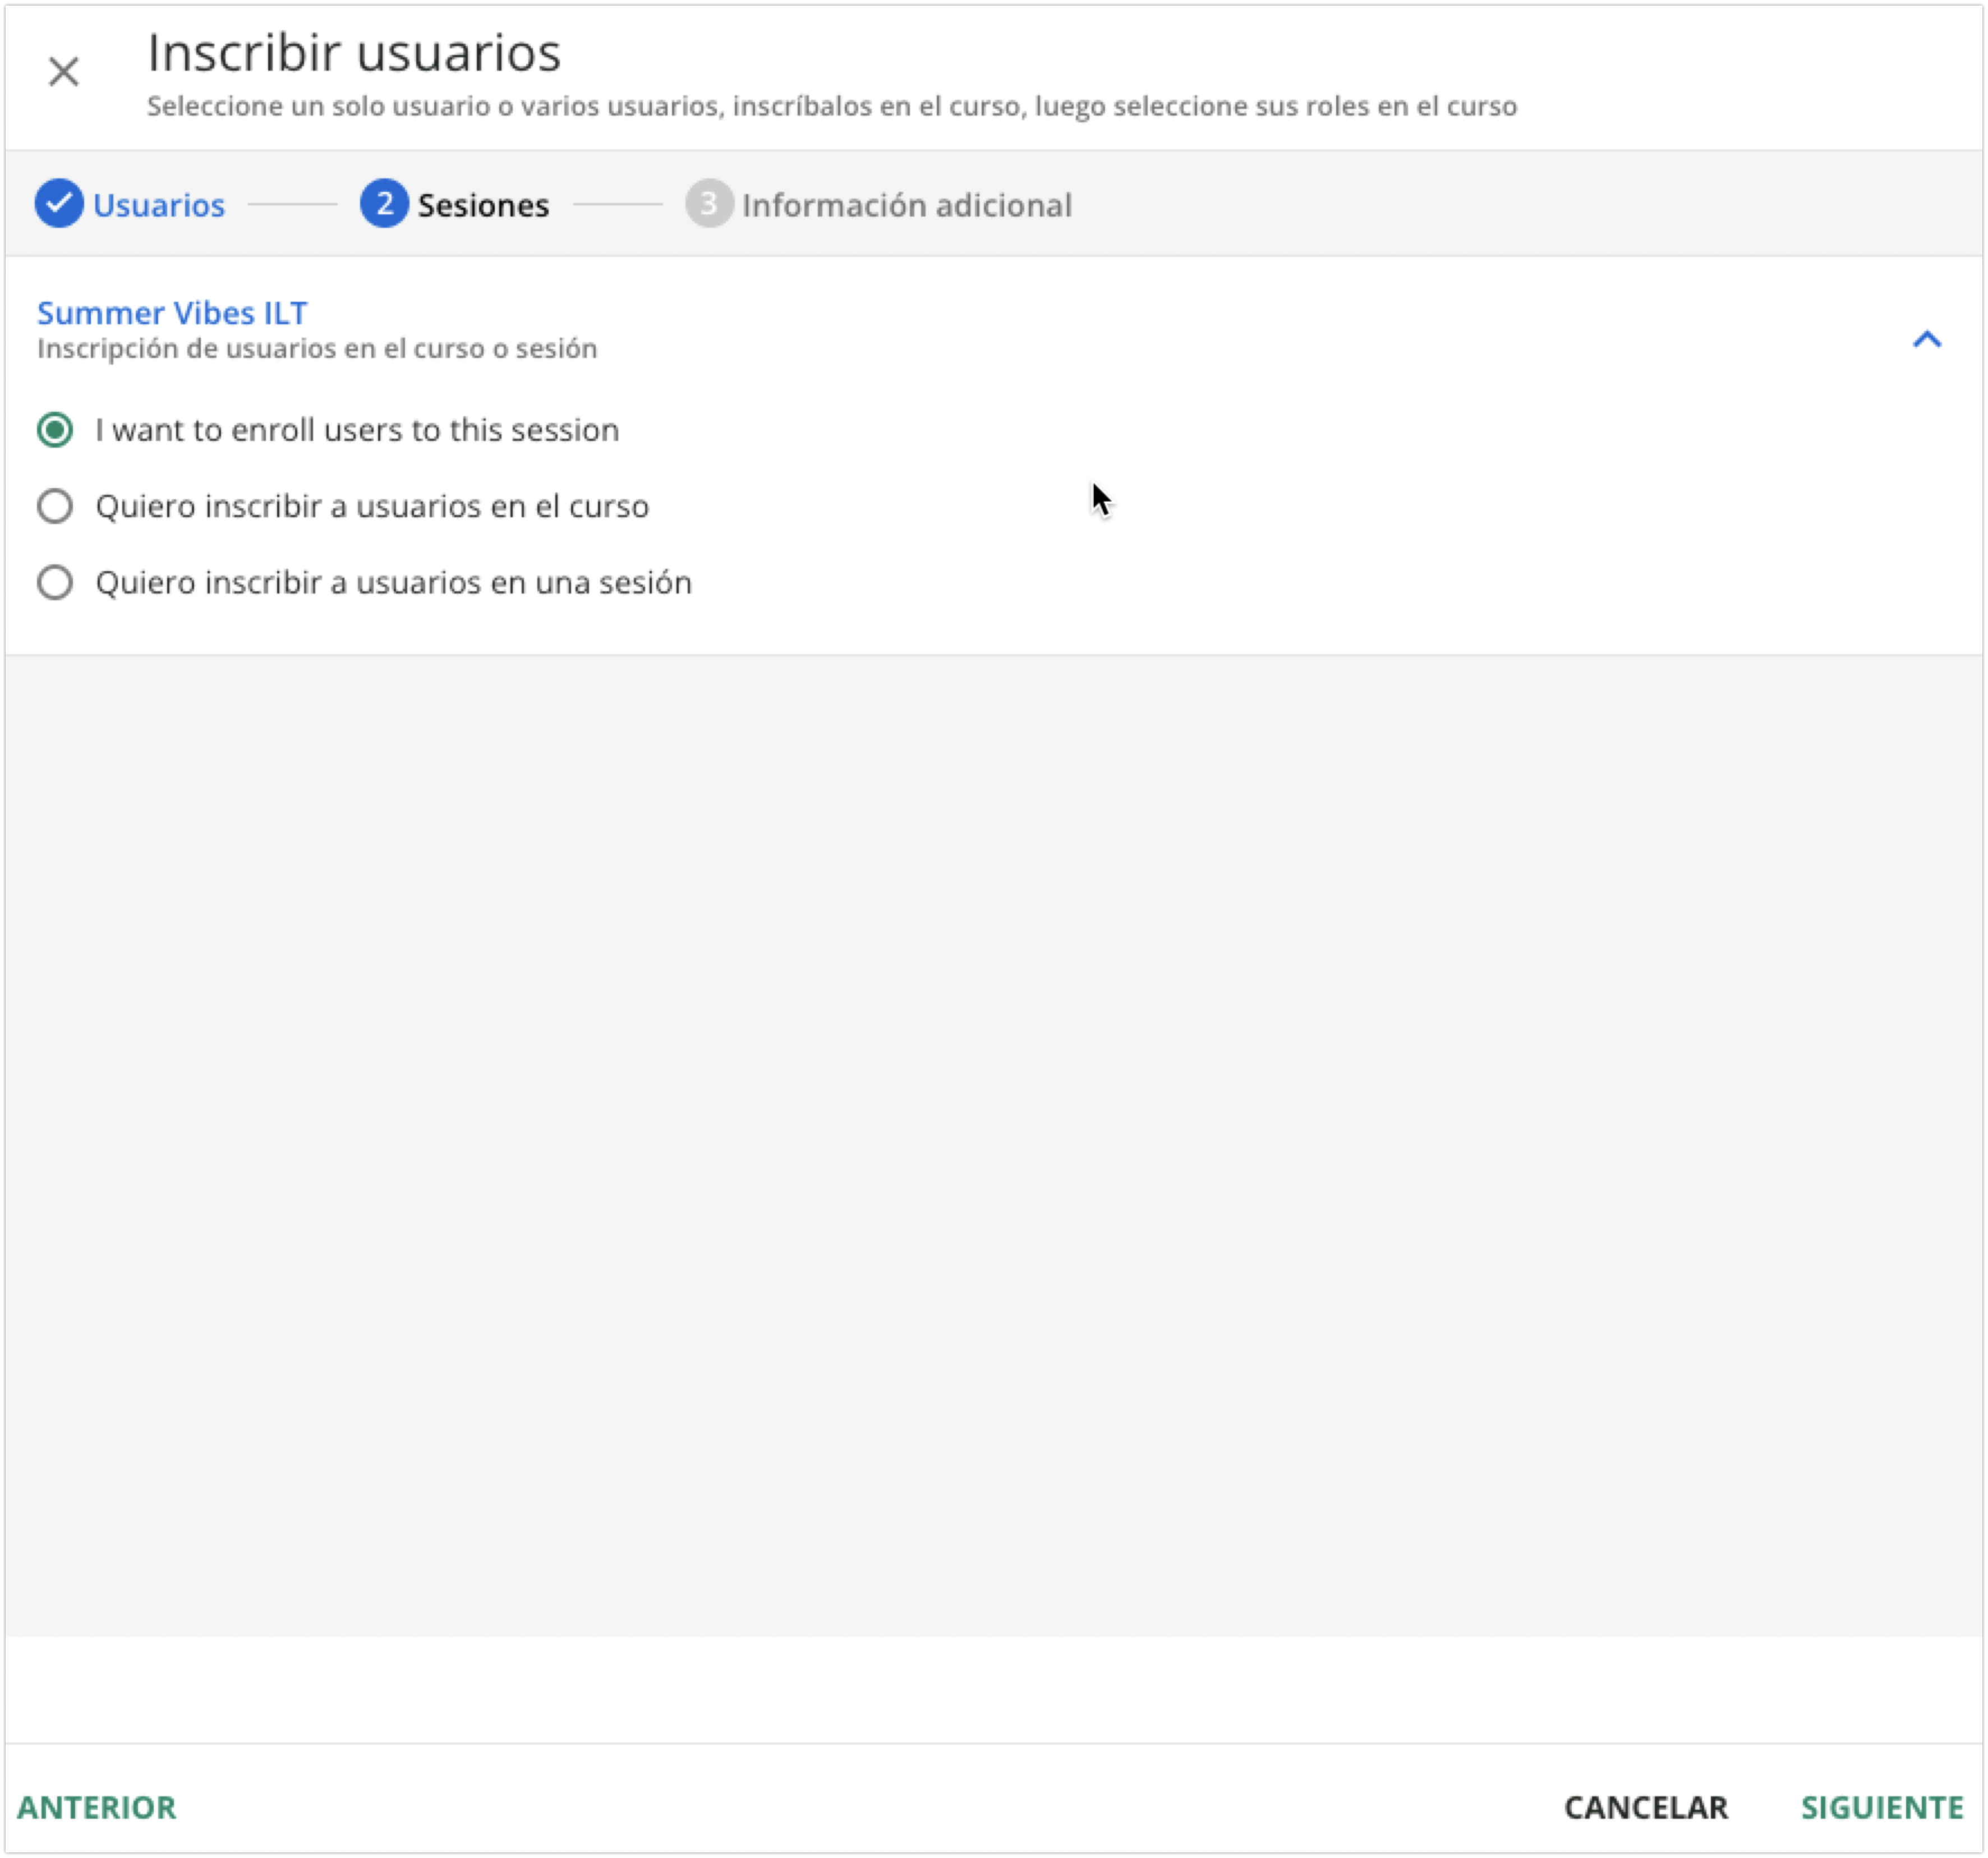Click 'Quiero inscribir a usuarios en el curso' label

click(x=372, y=506)
